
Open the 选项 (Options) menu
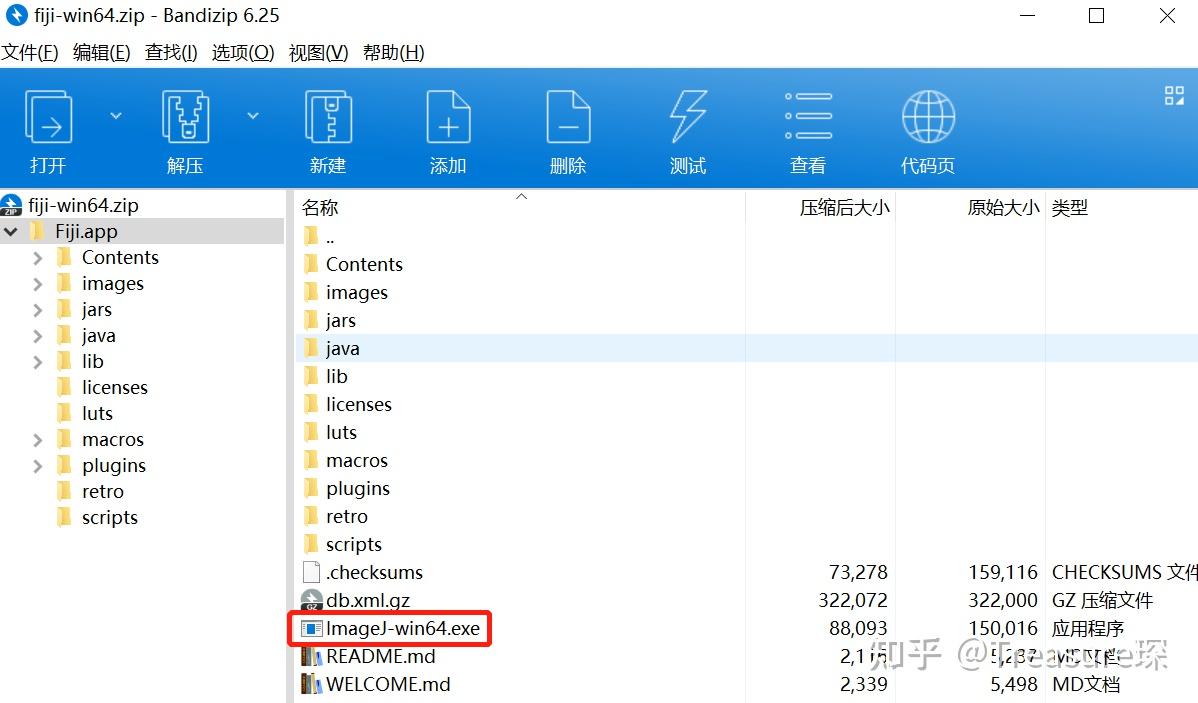(242, 52)
